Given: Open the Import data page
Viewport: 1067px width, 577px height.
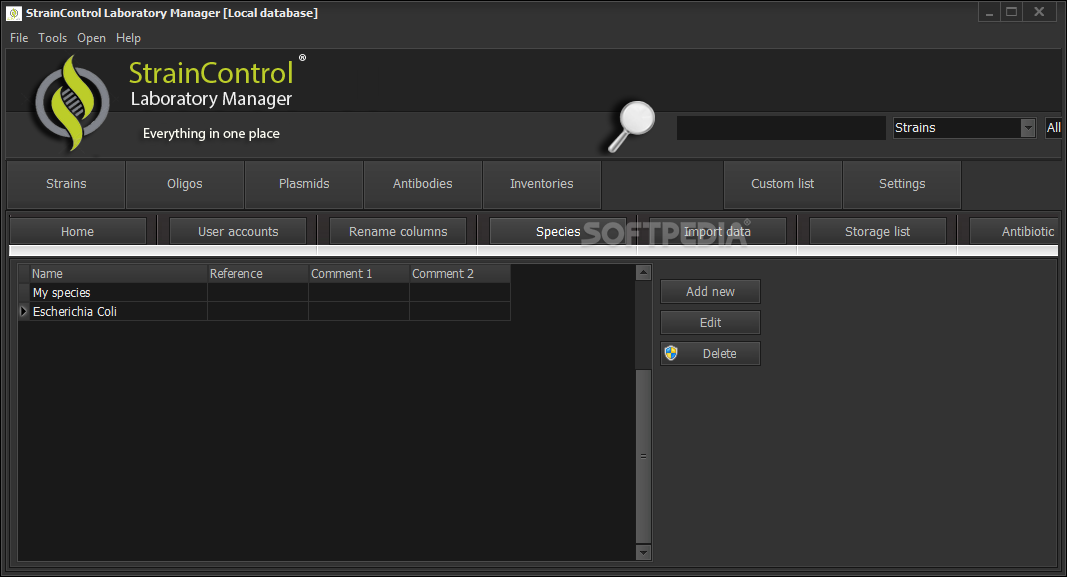Looking at the screenshot, I should [x=718, y=231].
